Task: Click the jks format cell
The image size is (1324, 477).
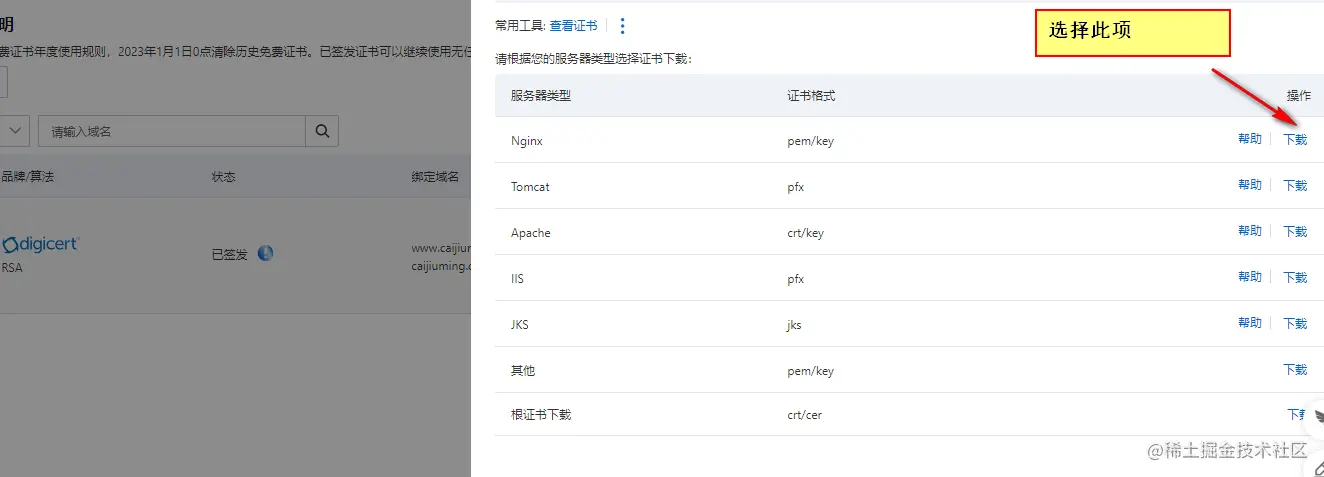Action: click(794, 325)
